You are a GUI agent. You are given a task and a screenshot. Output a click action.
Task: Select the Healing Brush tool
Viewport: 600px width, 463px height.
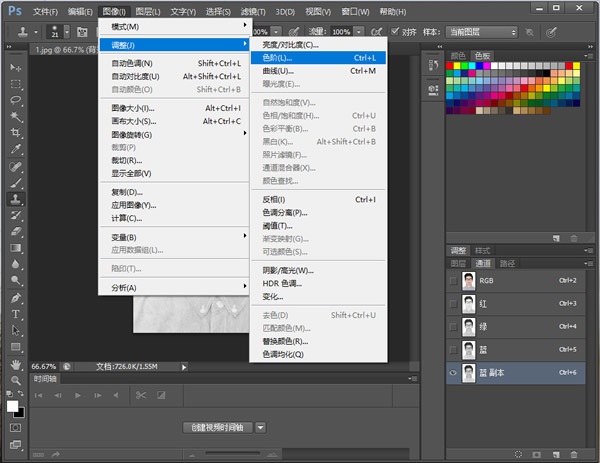pos(16,167)
